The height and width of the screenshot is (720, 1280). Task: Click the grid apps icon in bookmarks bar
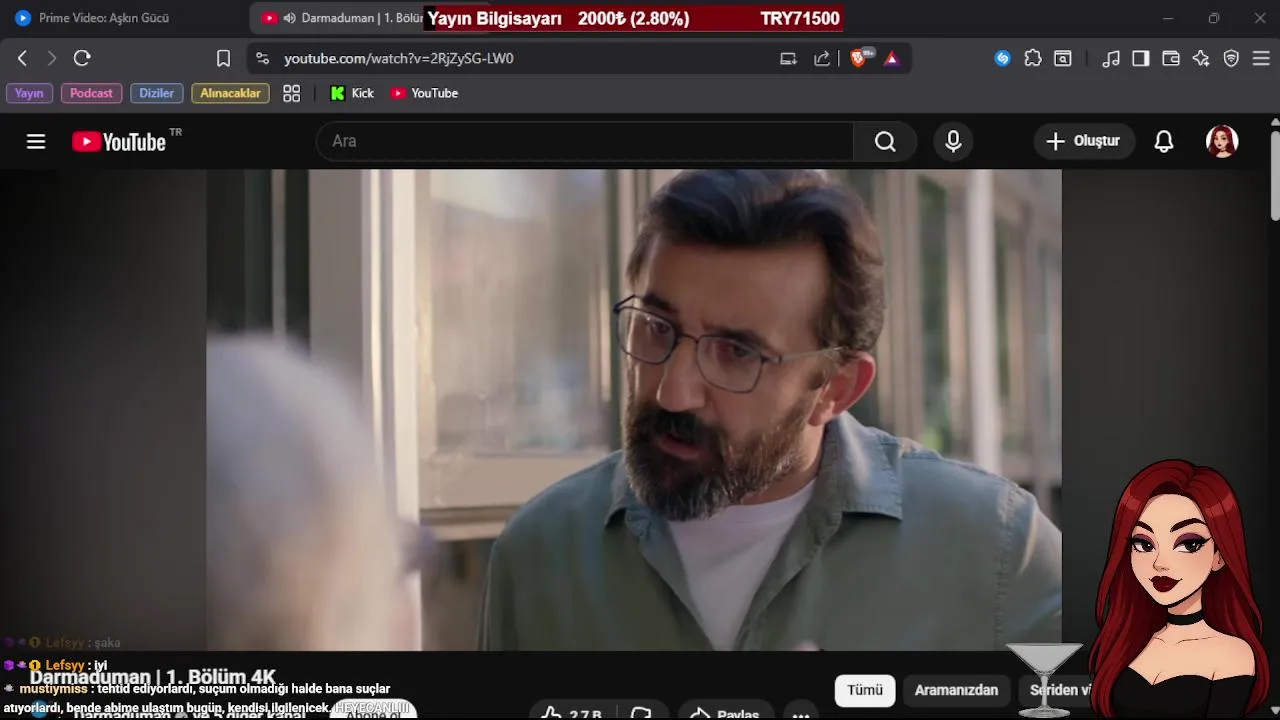(x=291, y=93)
